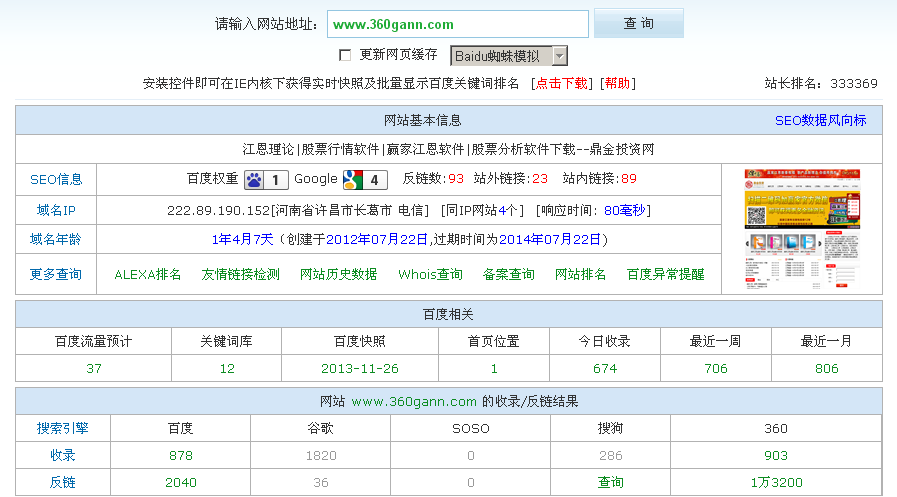Click the 反链 row label
This screenshot has height=497, width=897.
coord(62,483)
